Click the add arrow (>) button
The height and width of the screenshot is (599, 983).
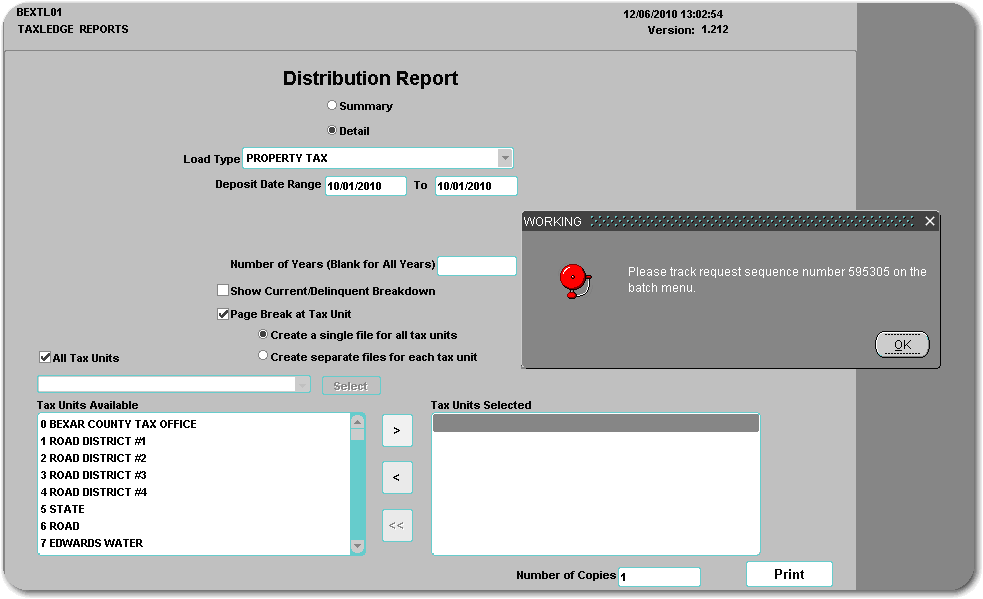[x=397, y=430]
